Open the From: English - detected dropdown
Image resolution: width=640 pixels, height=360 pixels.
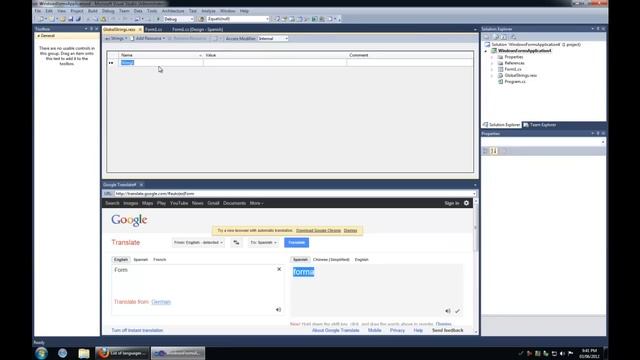[198, 242]
